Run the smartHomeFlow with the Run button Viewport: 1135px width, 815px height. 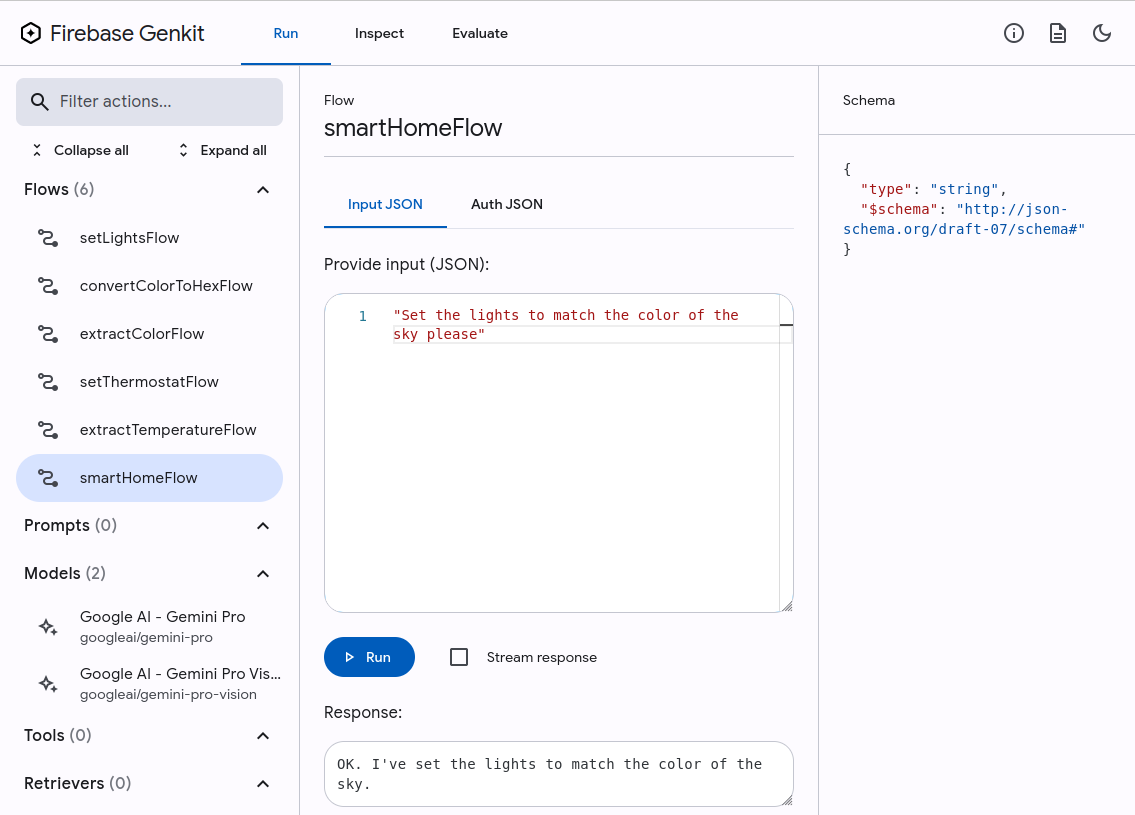click(369, 657)
